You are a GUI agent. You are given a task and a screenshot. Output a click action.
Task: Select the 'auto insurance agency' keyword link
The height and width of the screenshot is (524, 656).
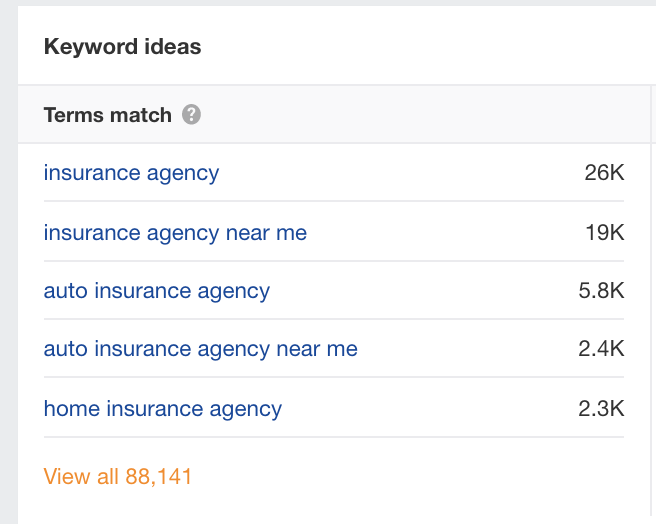157,291
